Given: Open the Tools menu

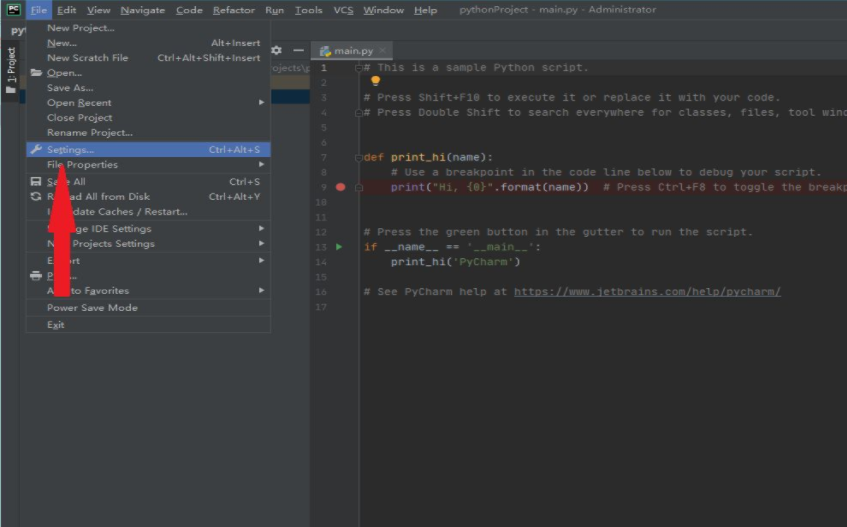Looking at the screenshot, I should coord(308,10).
